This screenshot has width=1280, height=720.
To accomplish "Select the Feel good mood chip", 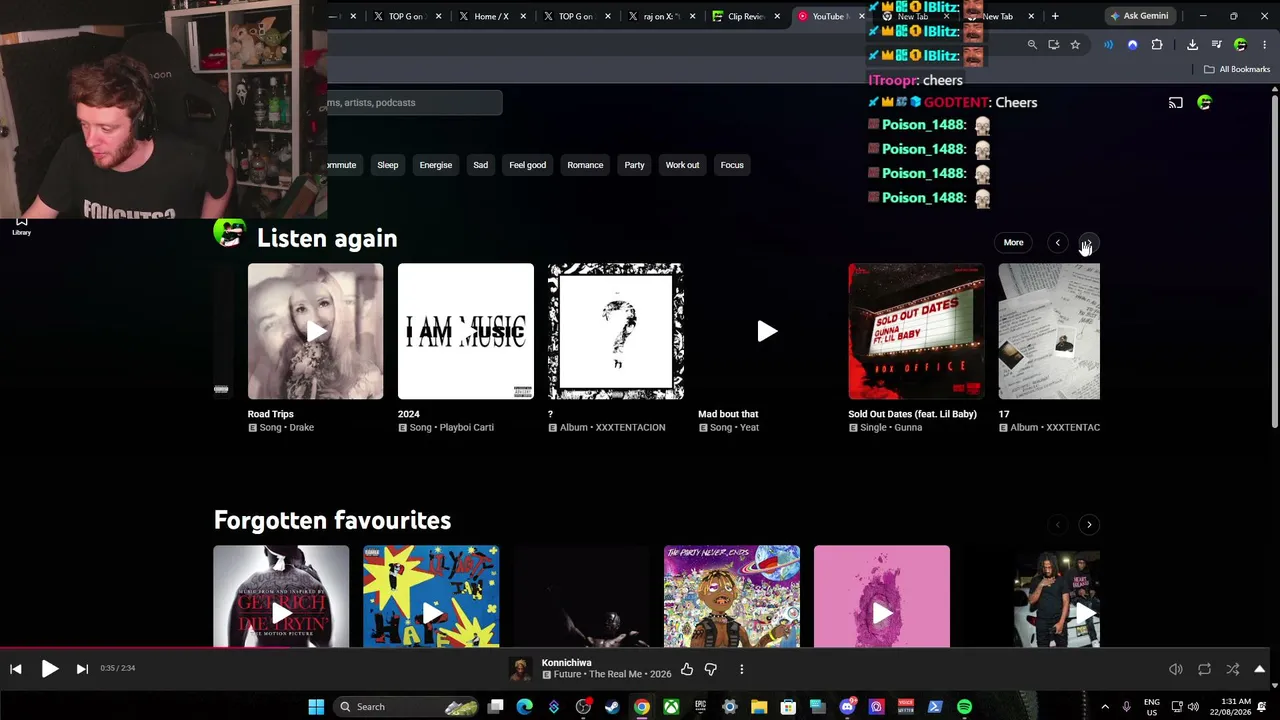I will tap(528, 165).
